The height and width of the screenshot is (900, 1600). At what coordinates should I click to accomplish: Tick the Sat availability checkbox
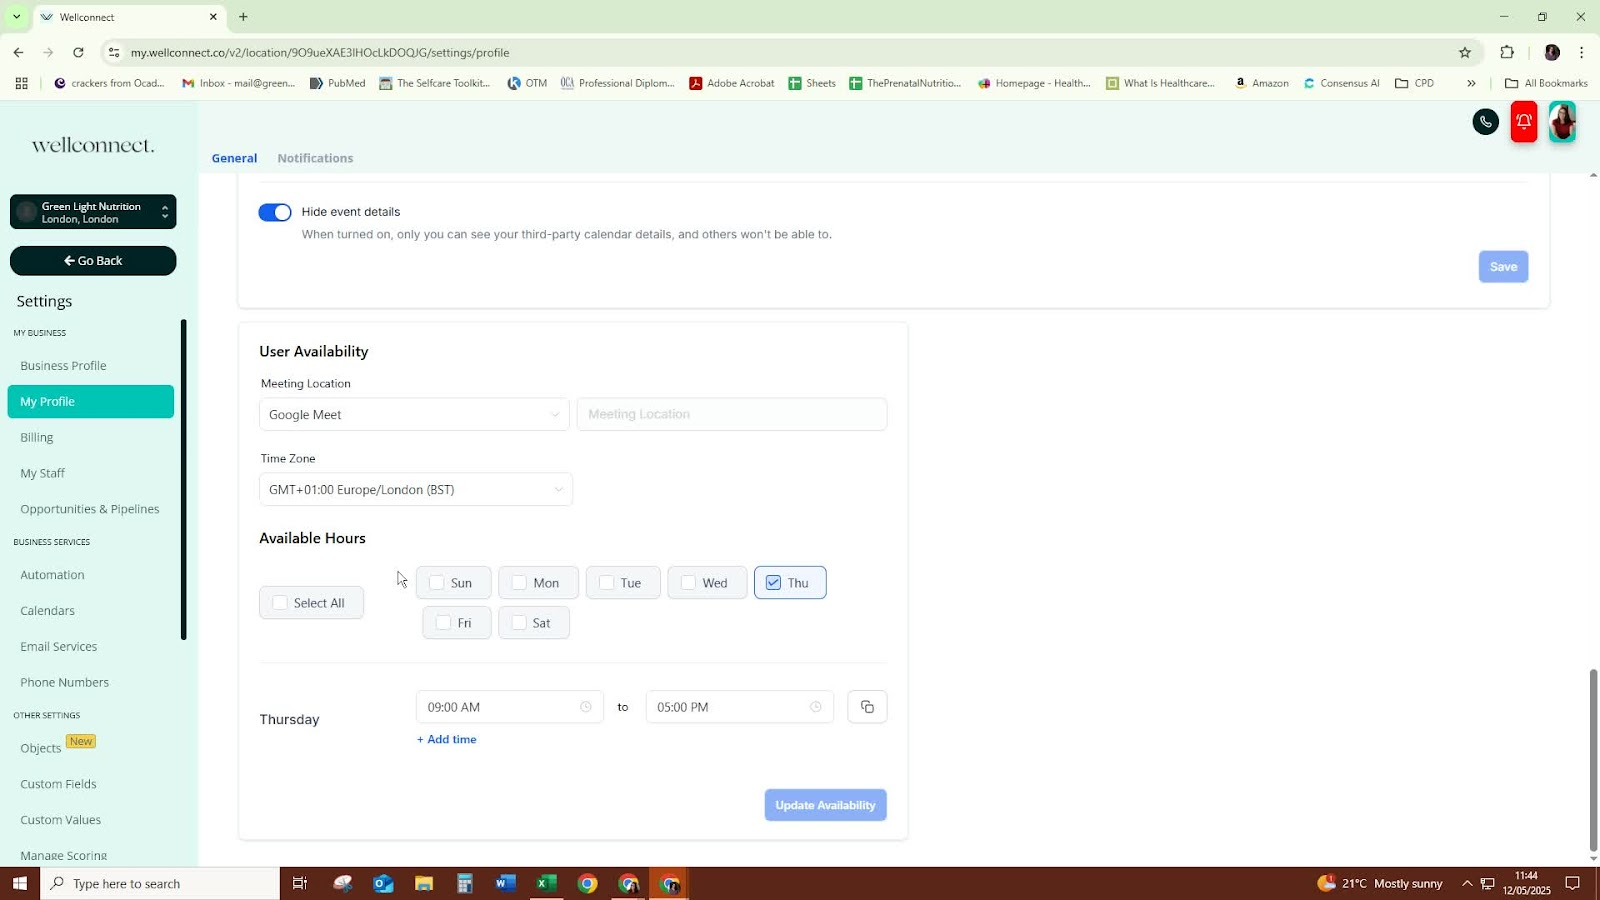(x=519, y=623)
